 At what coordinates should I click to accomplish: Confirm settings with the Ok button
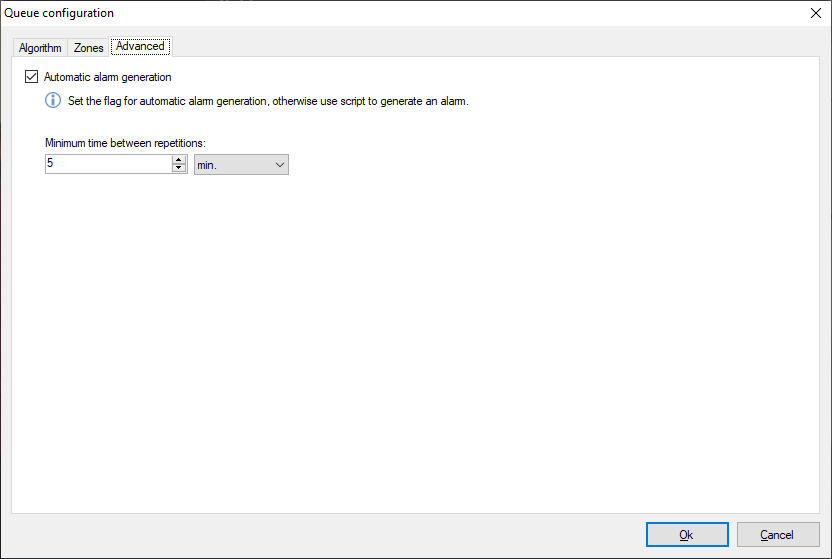tap(686, 535)
